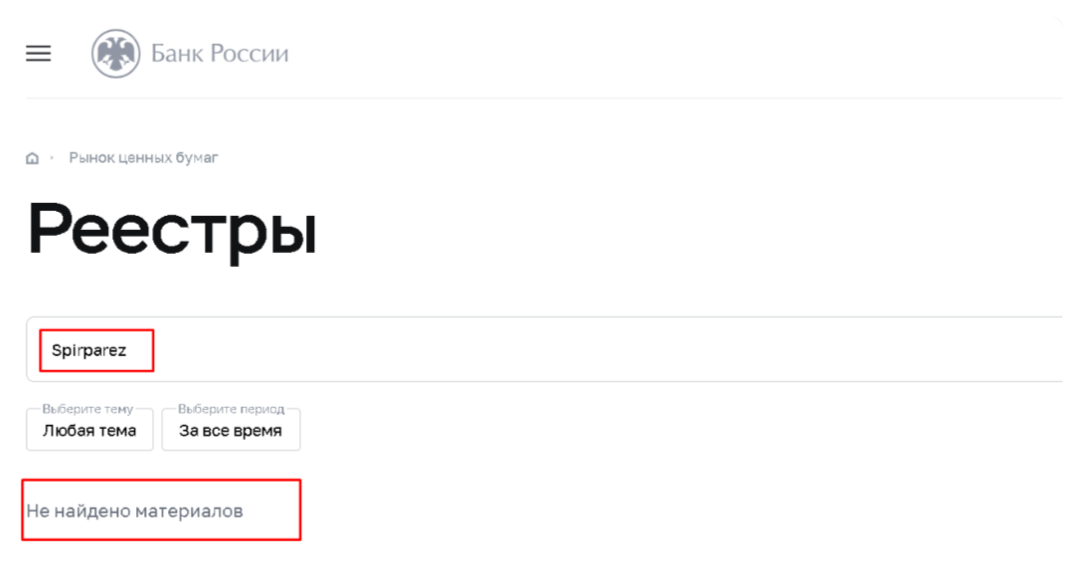This screenshot has width=1071, height=573.
Task: Click the top edge of the red box around Spirparez
Action: click(96, 331)
